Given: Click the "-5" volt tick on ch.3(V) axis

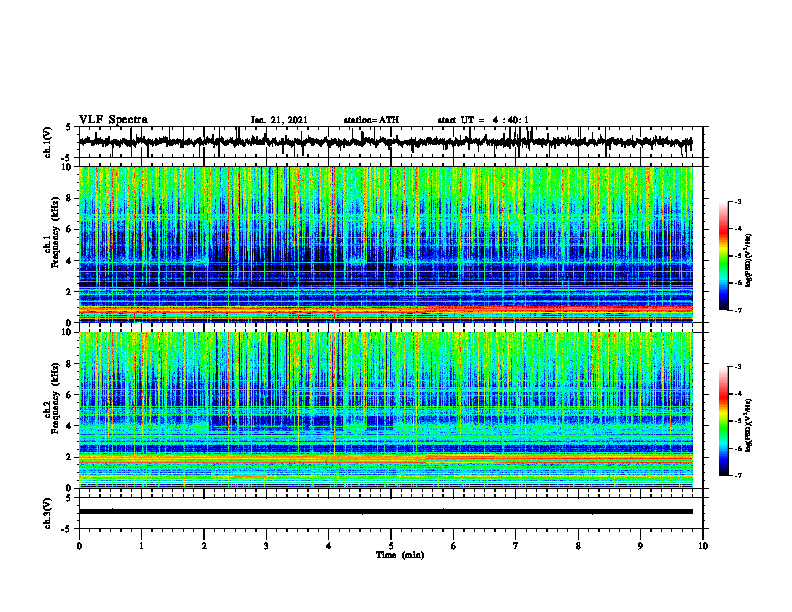Looking at the screenshot, I should 67,529.
